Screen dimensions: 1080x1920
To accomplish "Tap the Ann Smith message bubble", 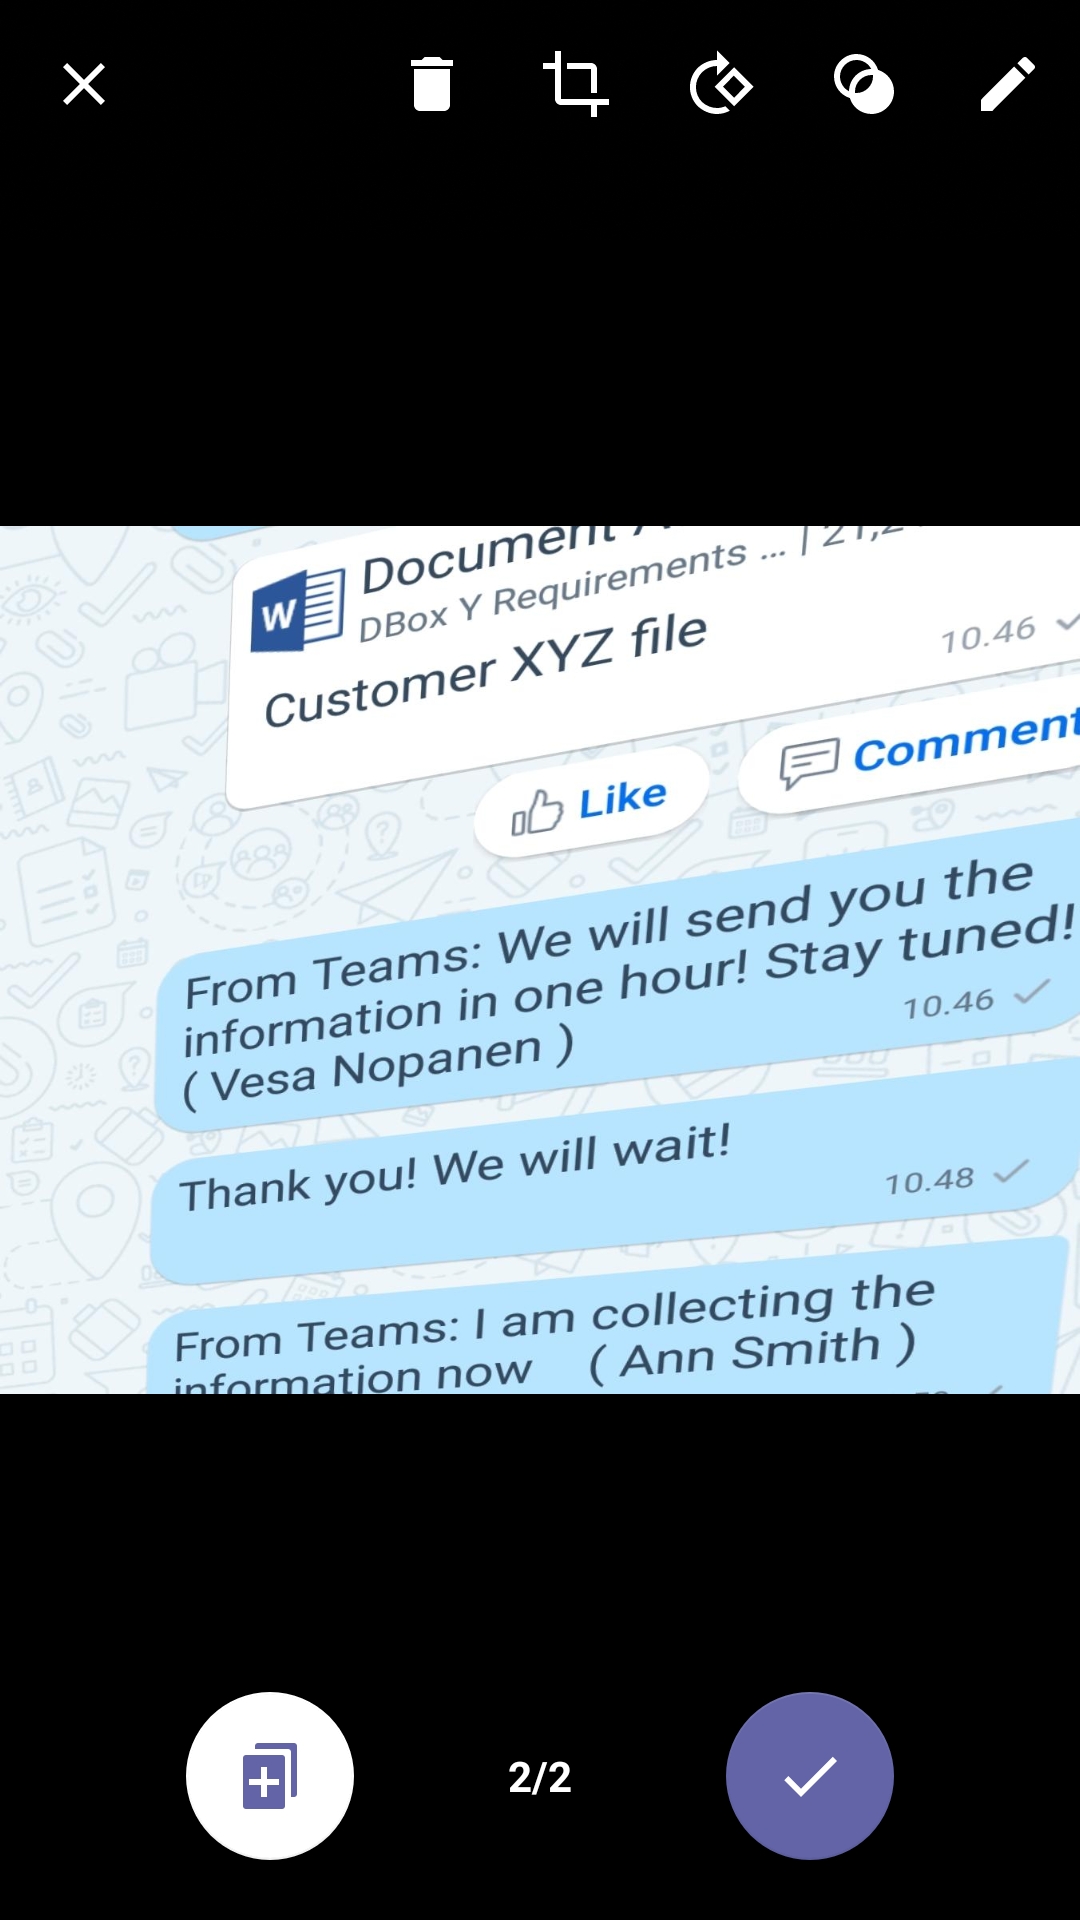I will [x=605, y=1320].
